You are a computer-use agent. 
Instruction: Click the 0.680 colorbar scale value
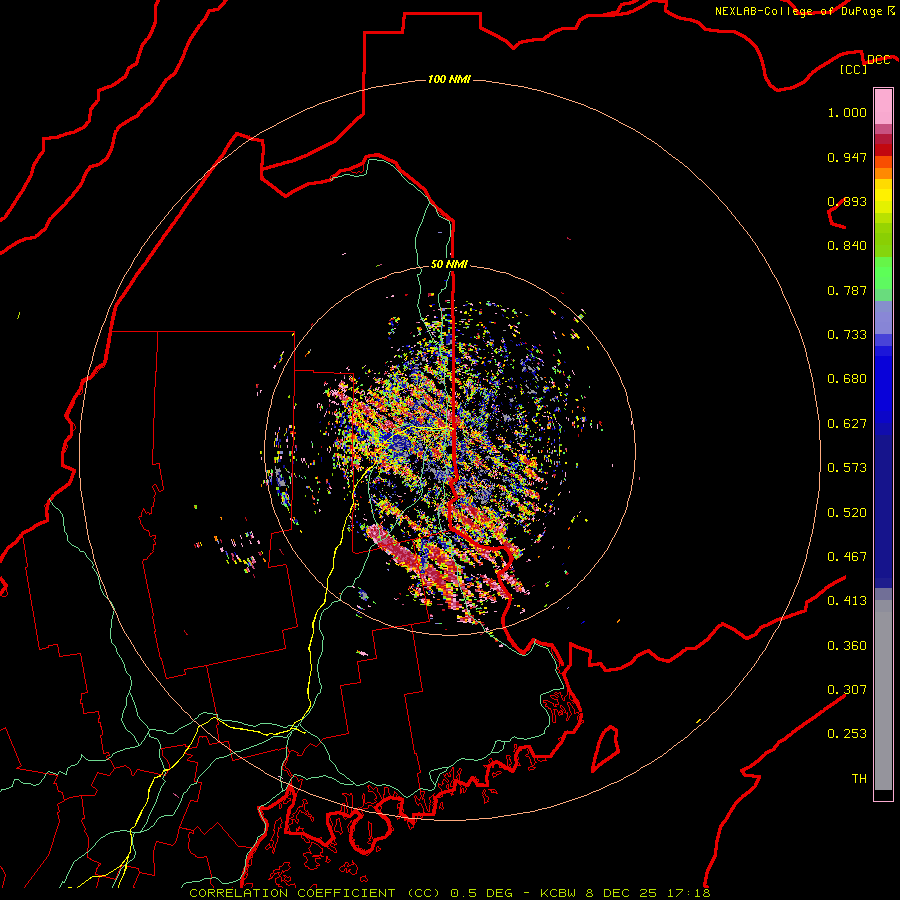(847, 379)
